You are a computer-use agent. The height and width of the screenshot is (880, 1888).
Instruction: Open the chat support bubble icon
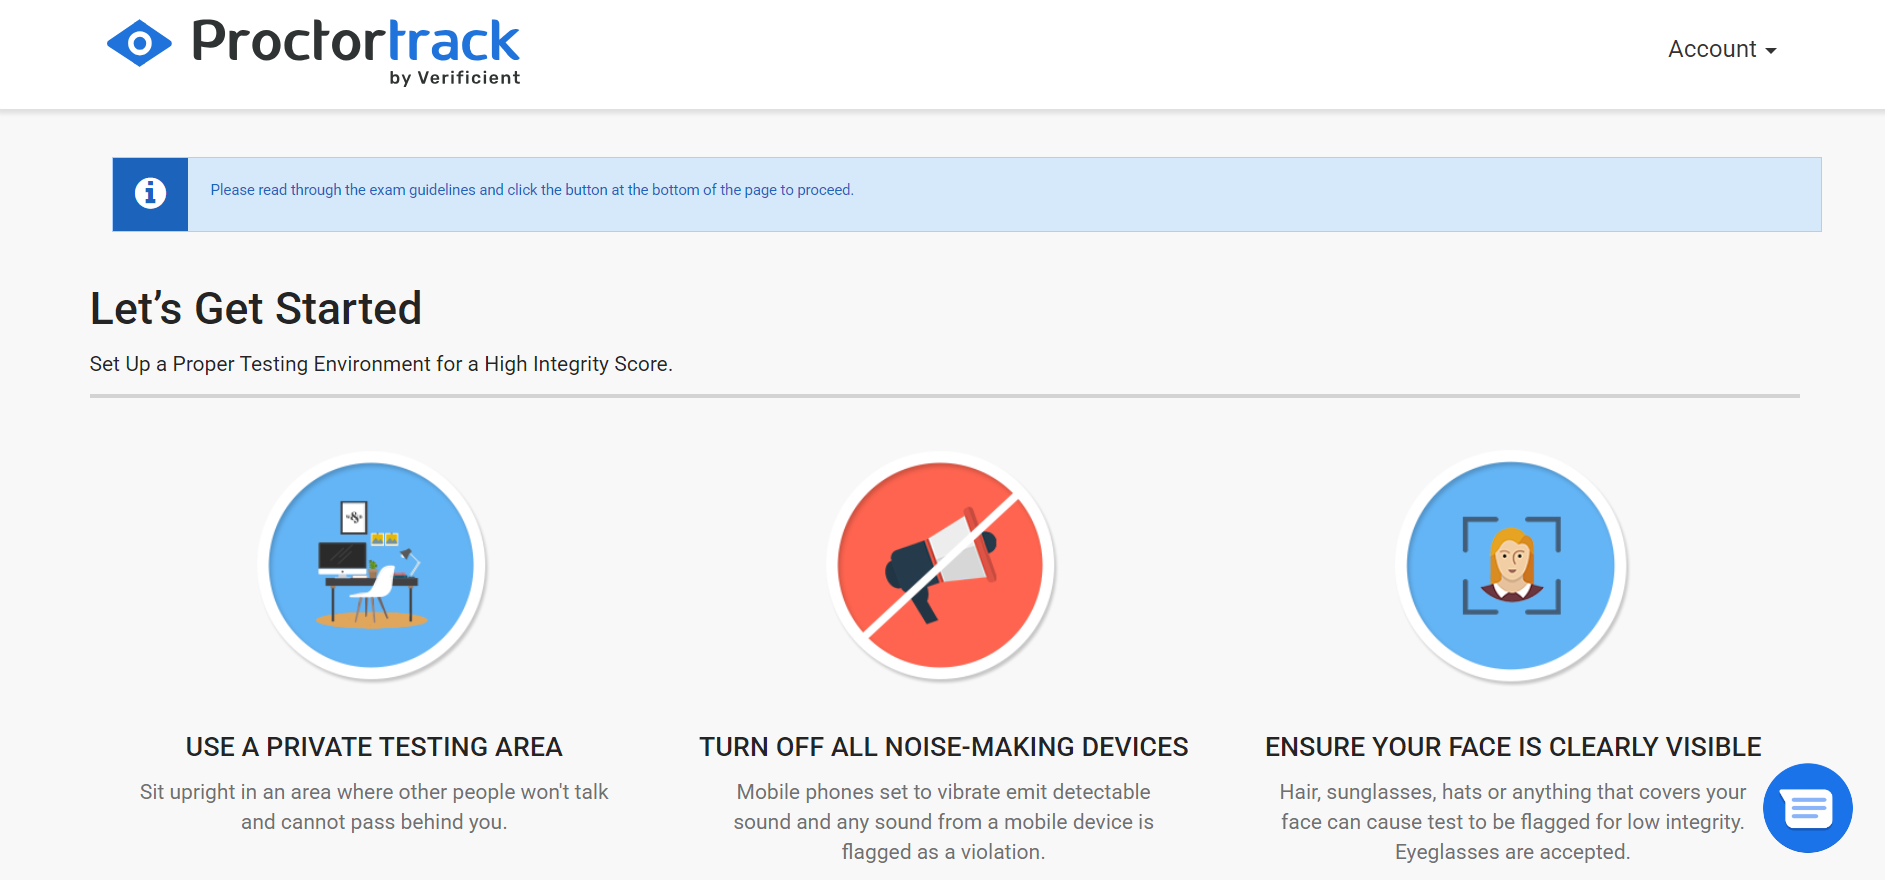(x=1807, y=808)
